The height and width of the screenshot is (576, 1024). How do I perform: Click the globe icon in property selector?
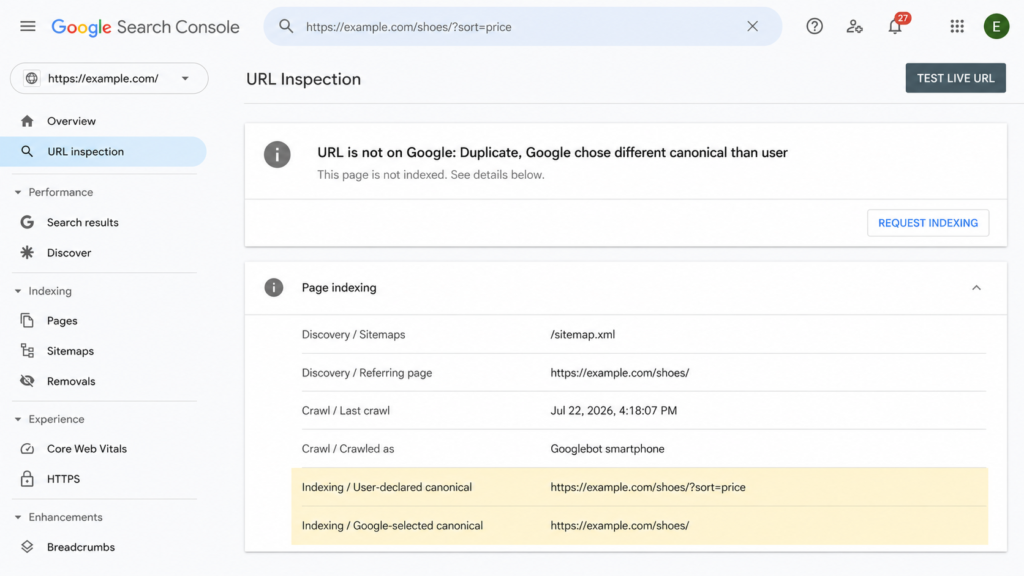click(31, 78)
